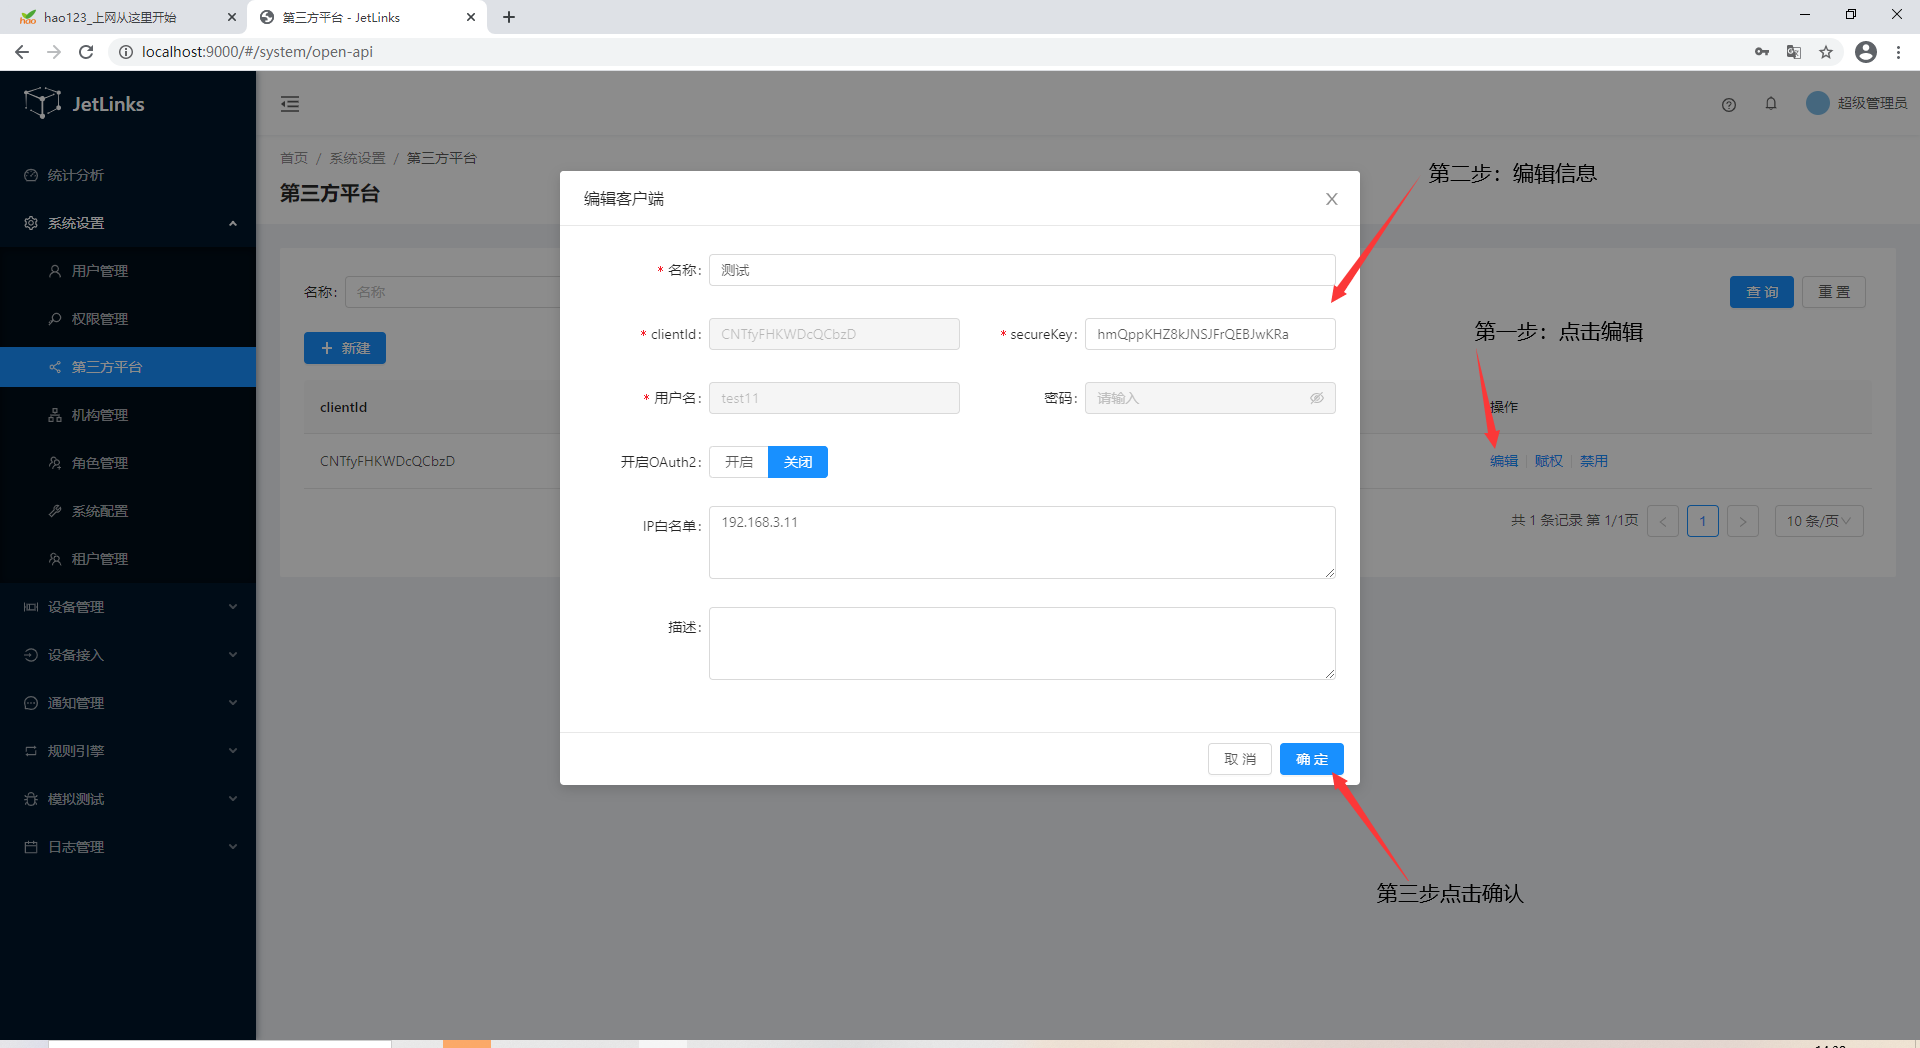1920x1048 pixels.
Task: Click the browser back arrow
Action: coord(22,52)
